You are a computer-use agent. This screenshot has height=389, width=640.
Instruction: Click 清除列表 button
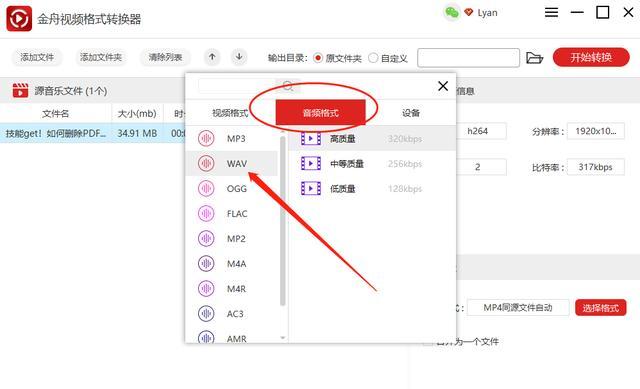point(165,57)
